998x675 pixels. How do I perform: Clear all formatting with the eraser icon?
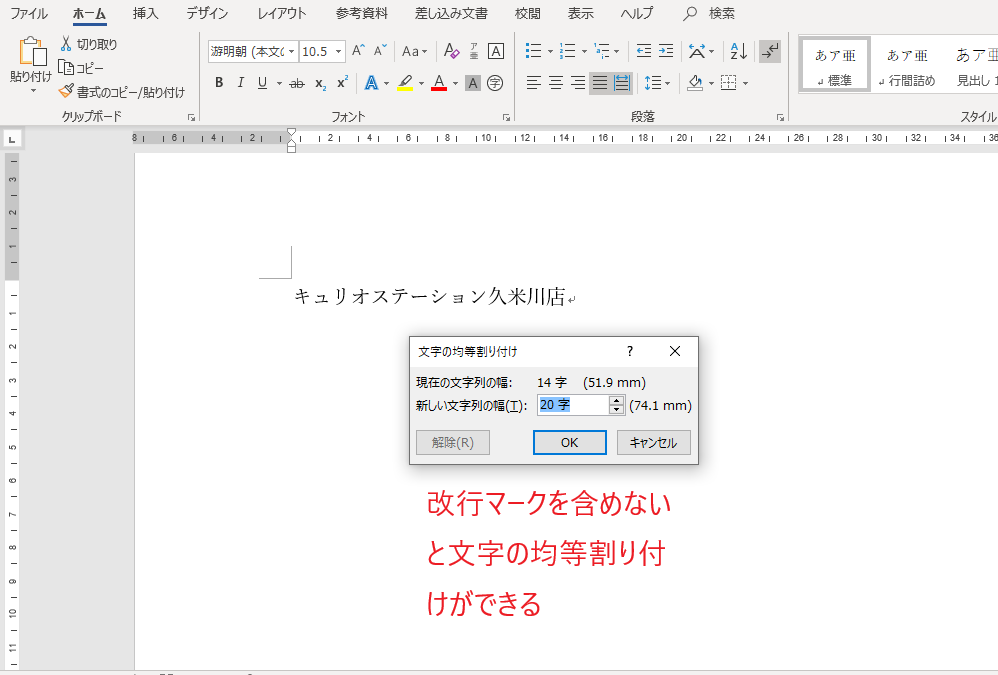click(x=451, y=51)
